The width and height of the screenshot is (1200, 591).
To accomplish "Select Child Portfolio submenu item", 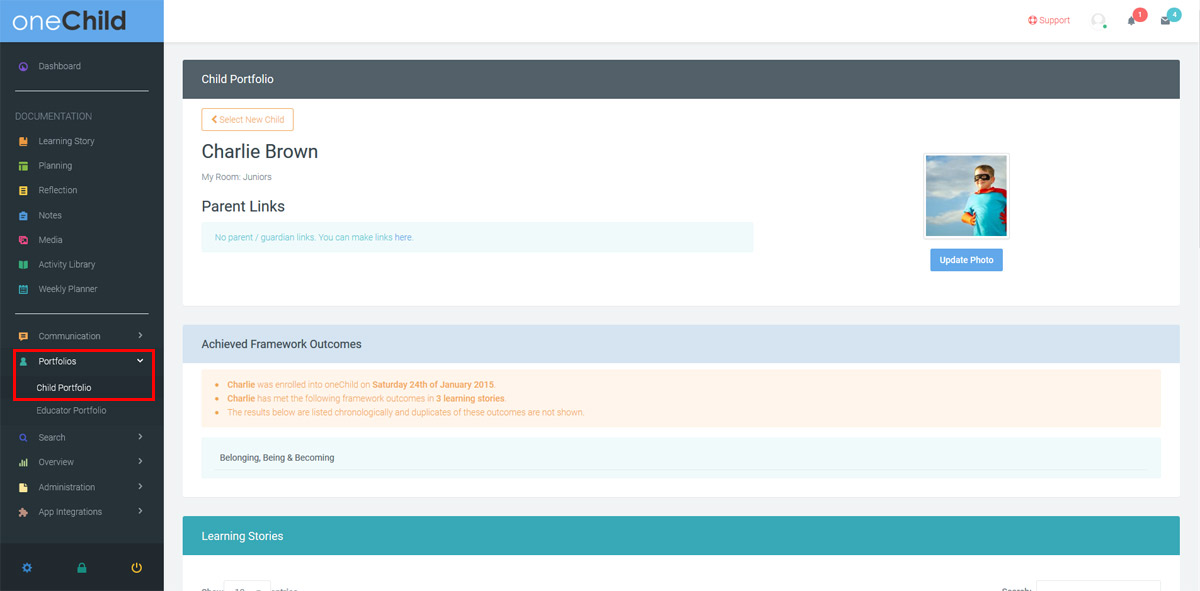I will point(64,387).
